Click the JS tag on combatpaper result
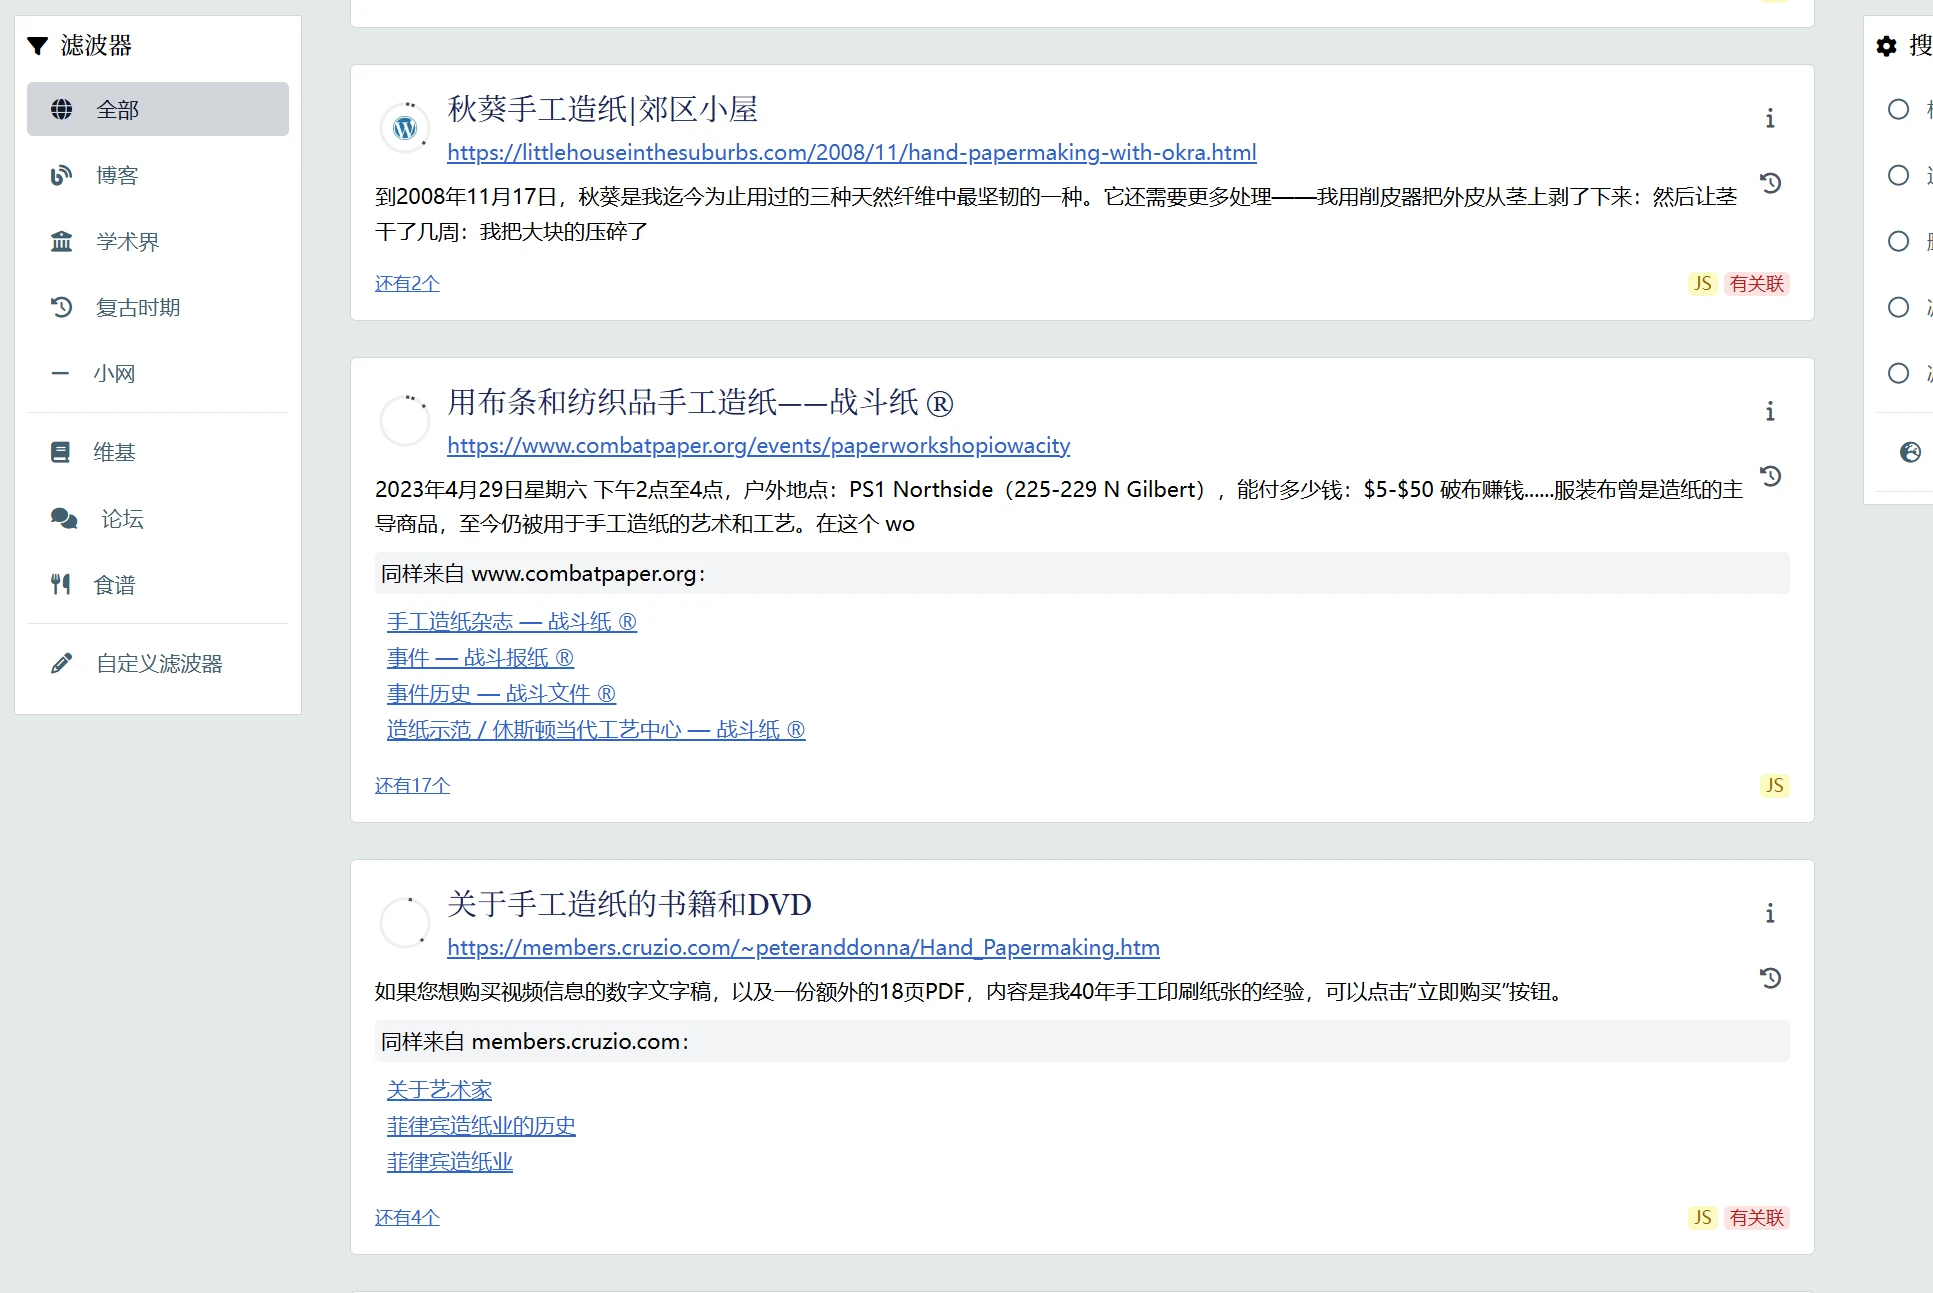Viewport: 1933px width, 1293px height. [1774, 785]
